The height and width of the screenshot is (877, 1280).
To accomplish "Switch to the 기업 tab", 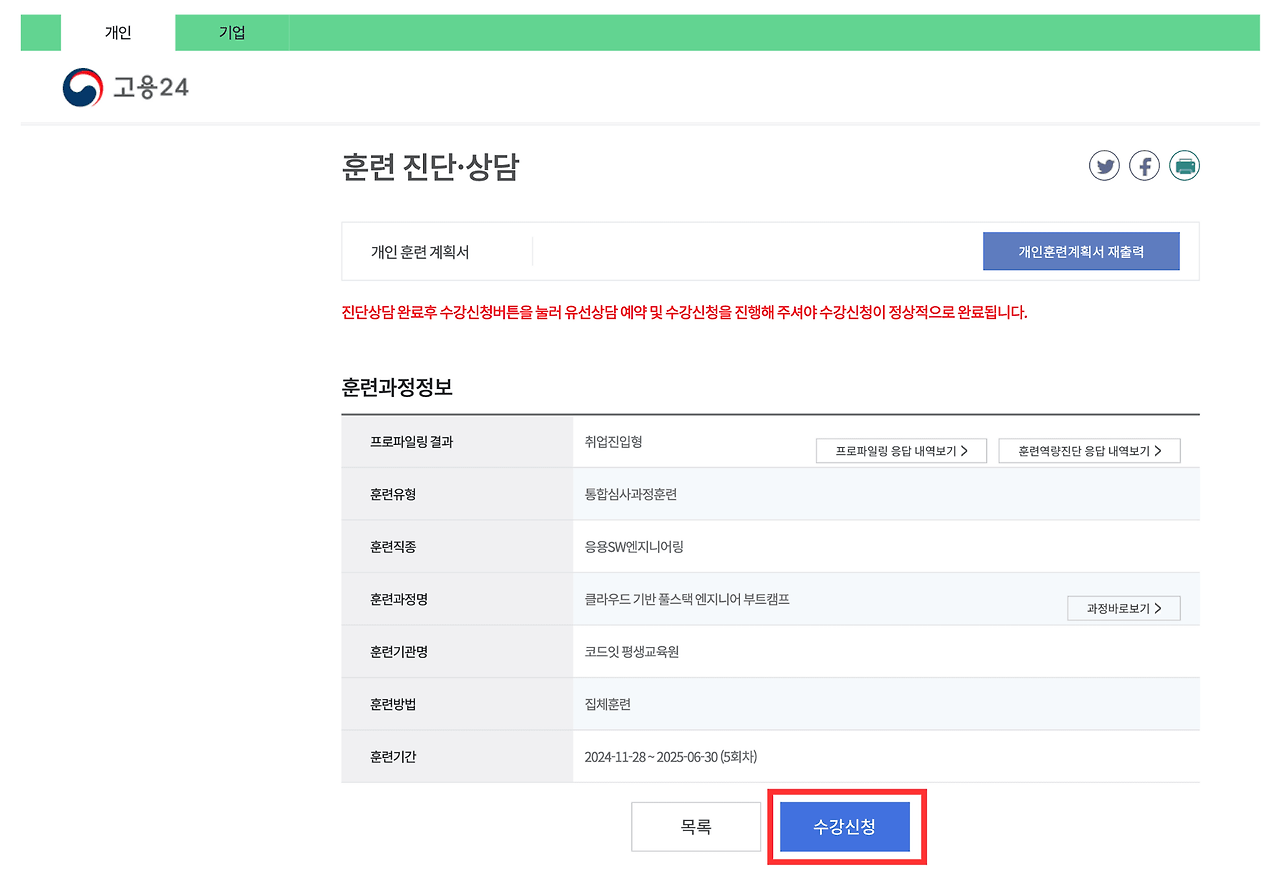I will pyautogui.click(x=231, y=31).
